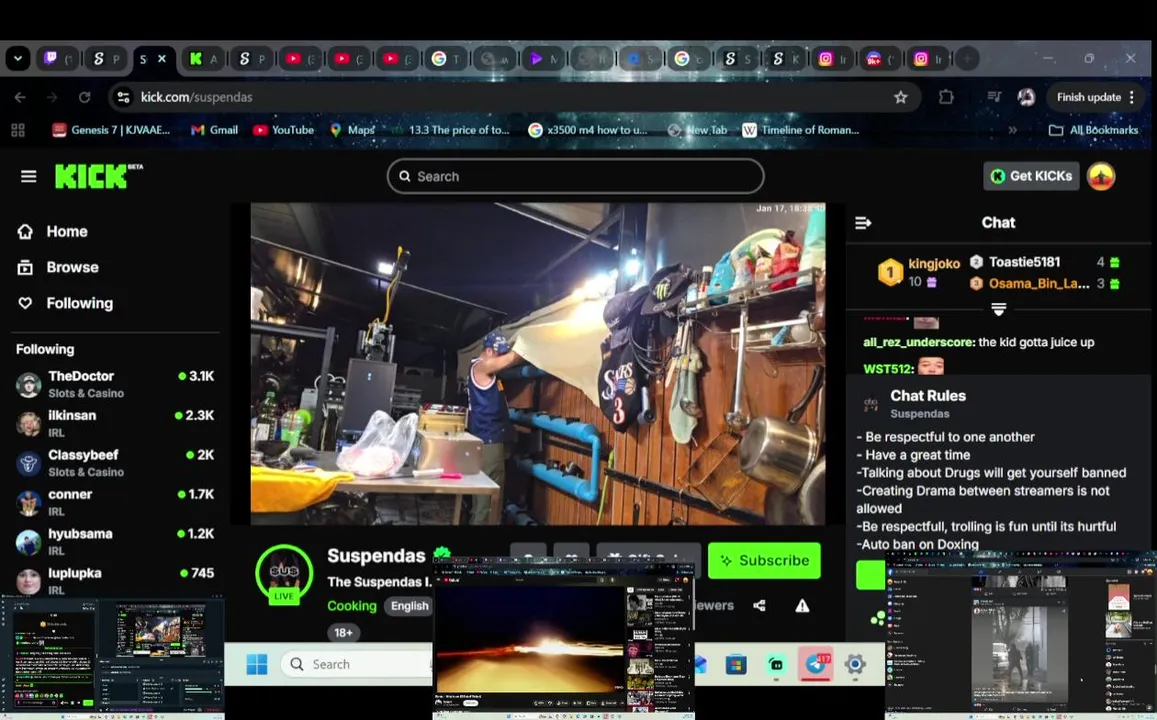1157x720 pixels.
Task: Expand the gifter leaderboard chevron
Action: pyautogui.click(x=998, y=309)
